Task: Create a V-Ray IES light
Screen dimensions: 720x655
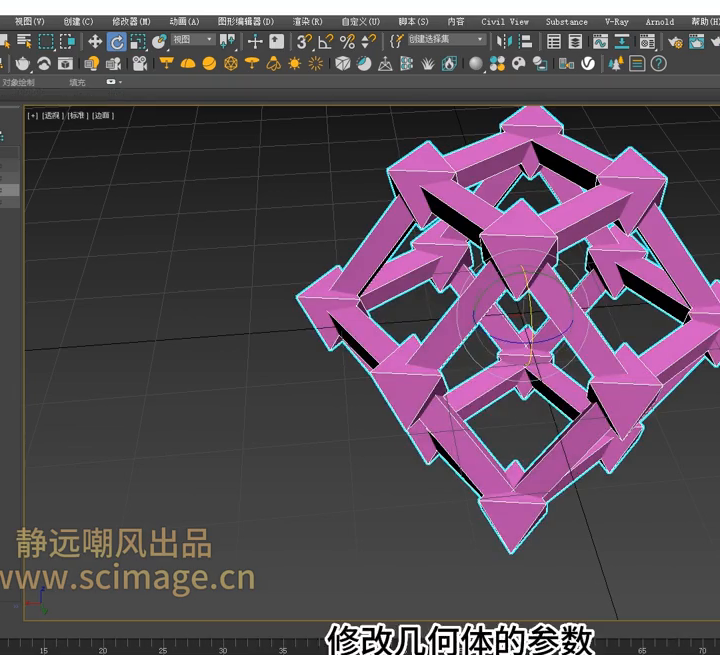Action: tap(274, 63)
